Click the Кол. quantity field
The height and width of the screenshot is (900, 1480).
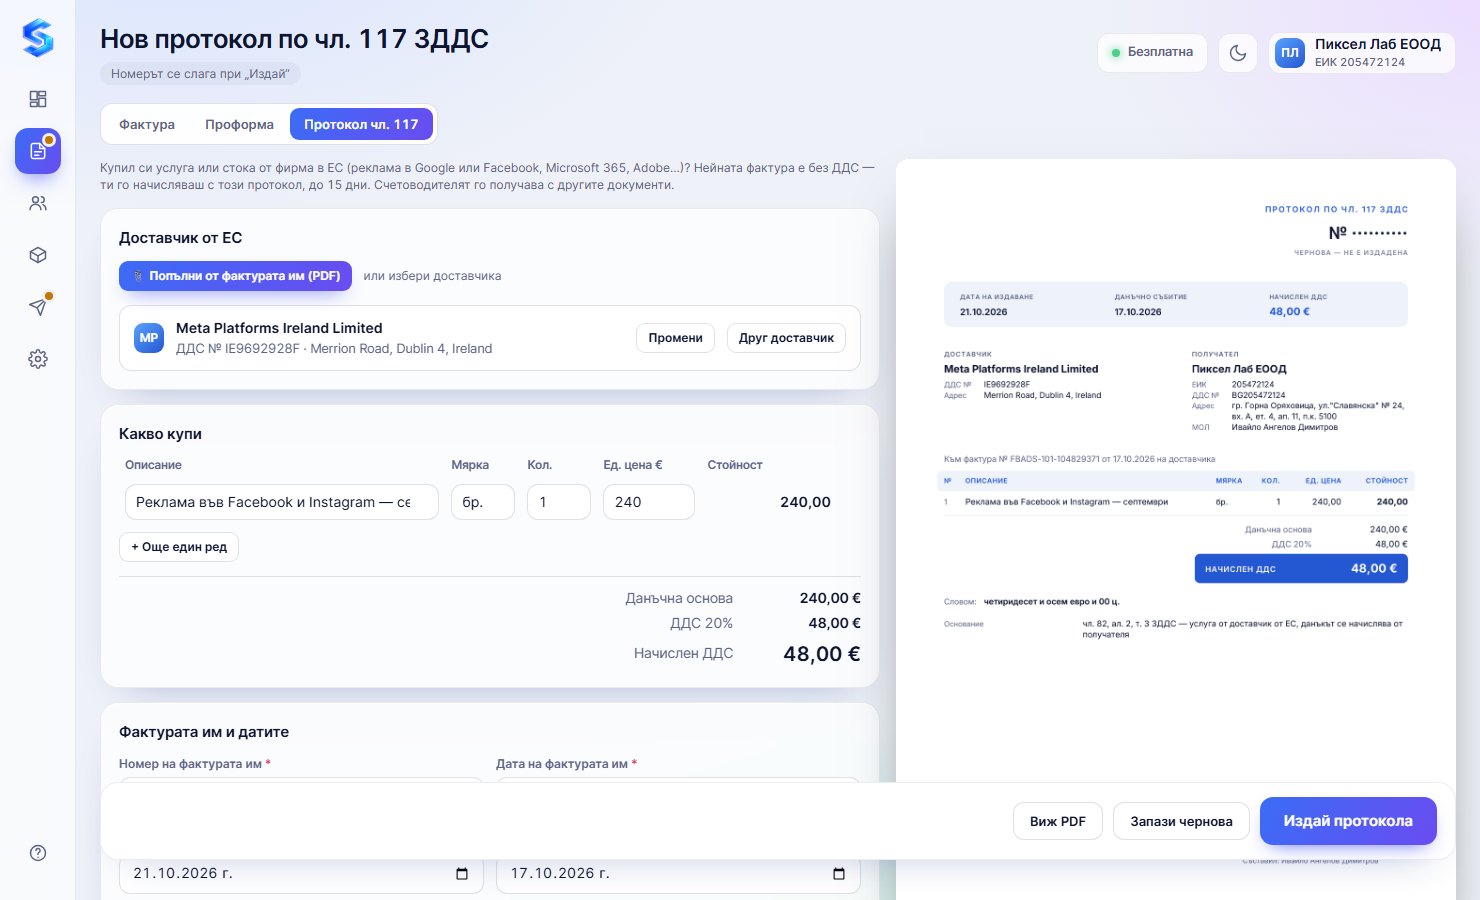(559, 502)
